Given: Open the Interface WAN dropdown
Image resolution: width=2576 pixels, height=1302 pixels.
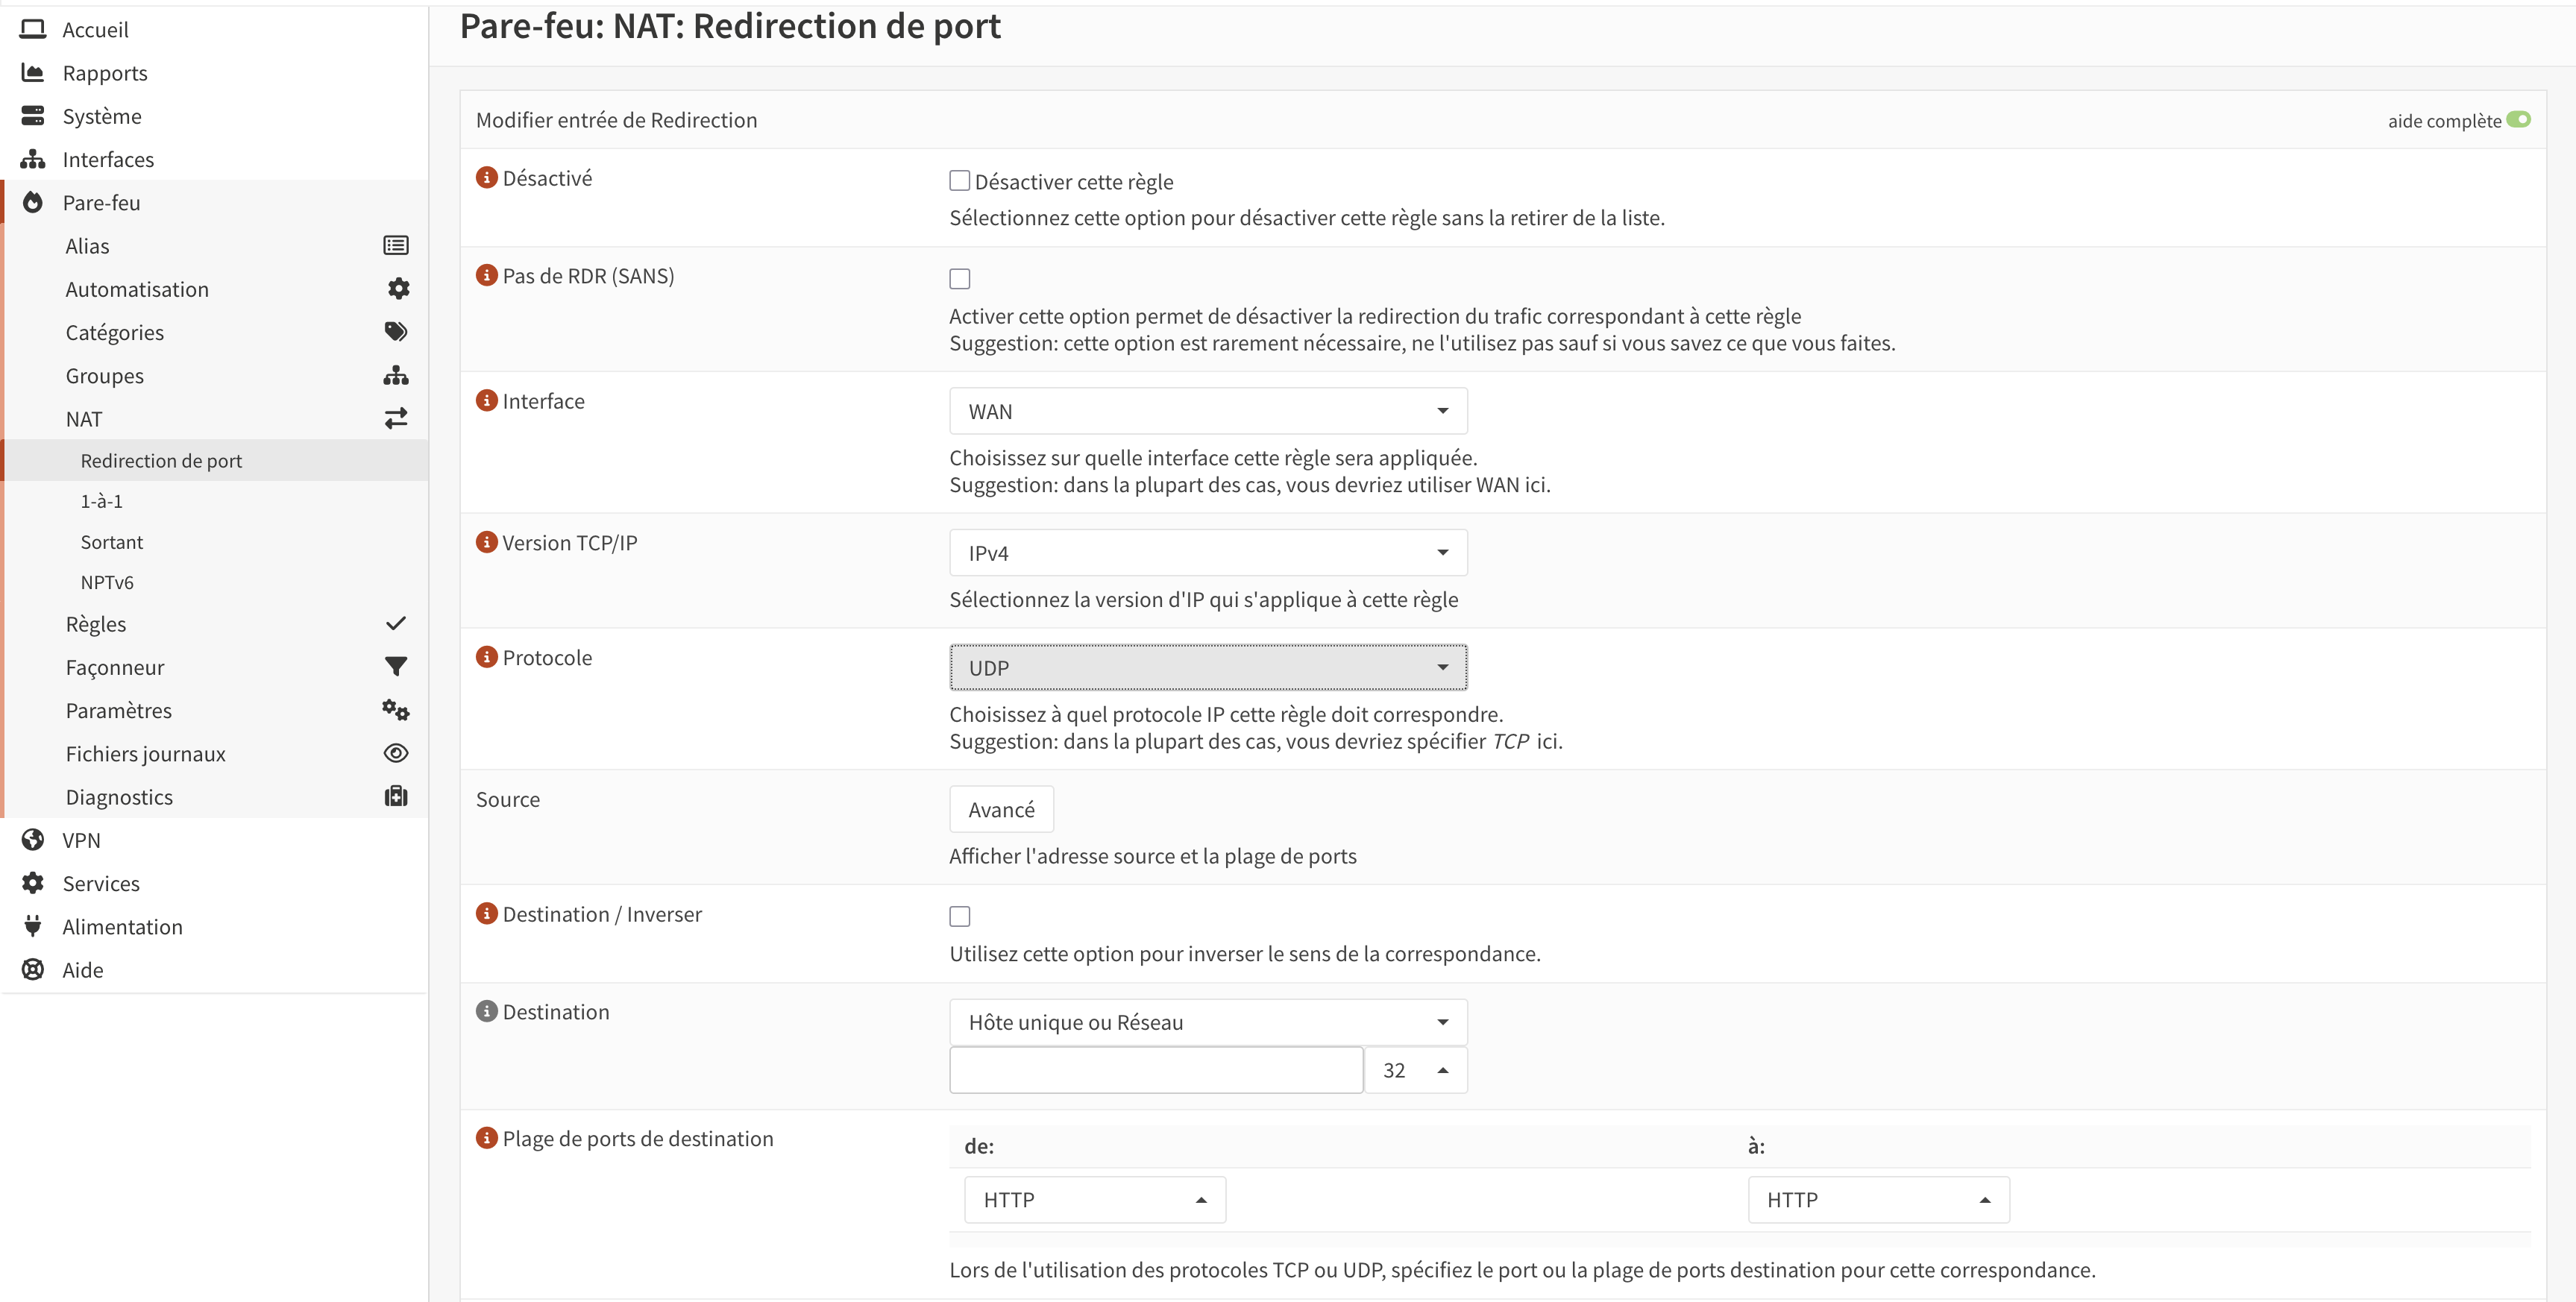Looking at the screenshot, I should 1207,411.
